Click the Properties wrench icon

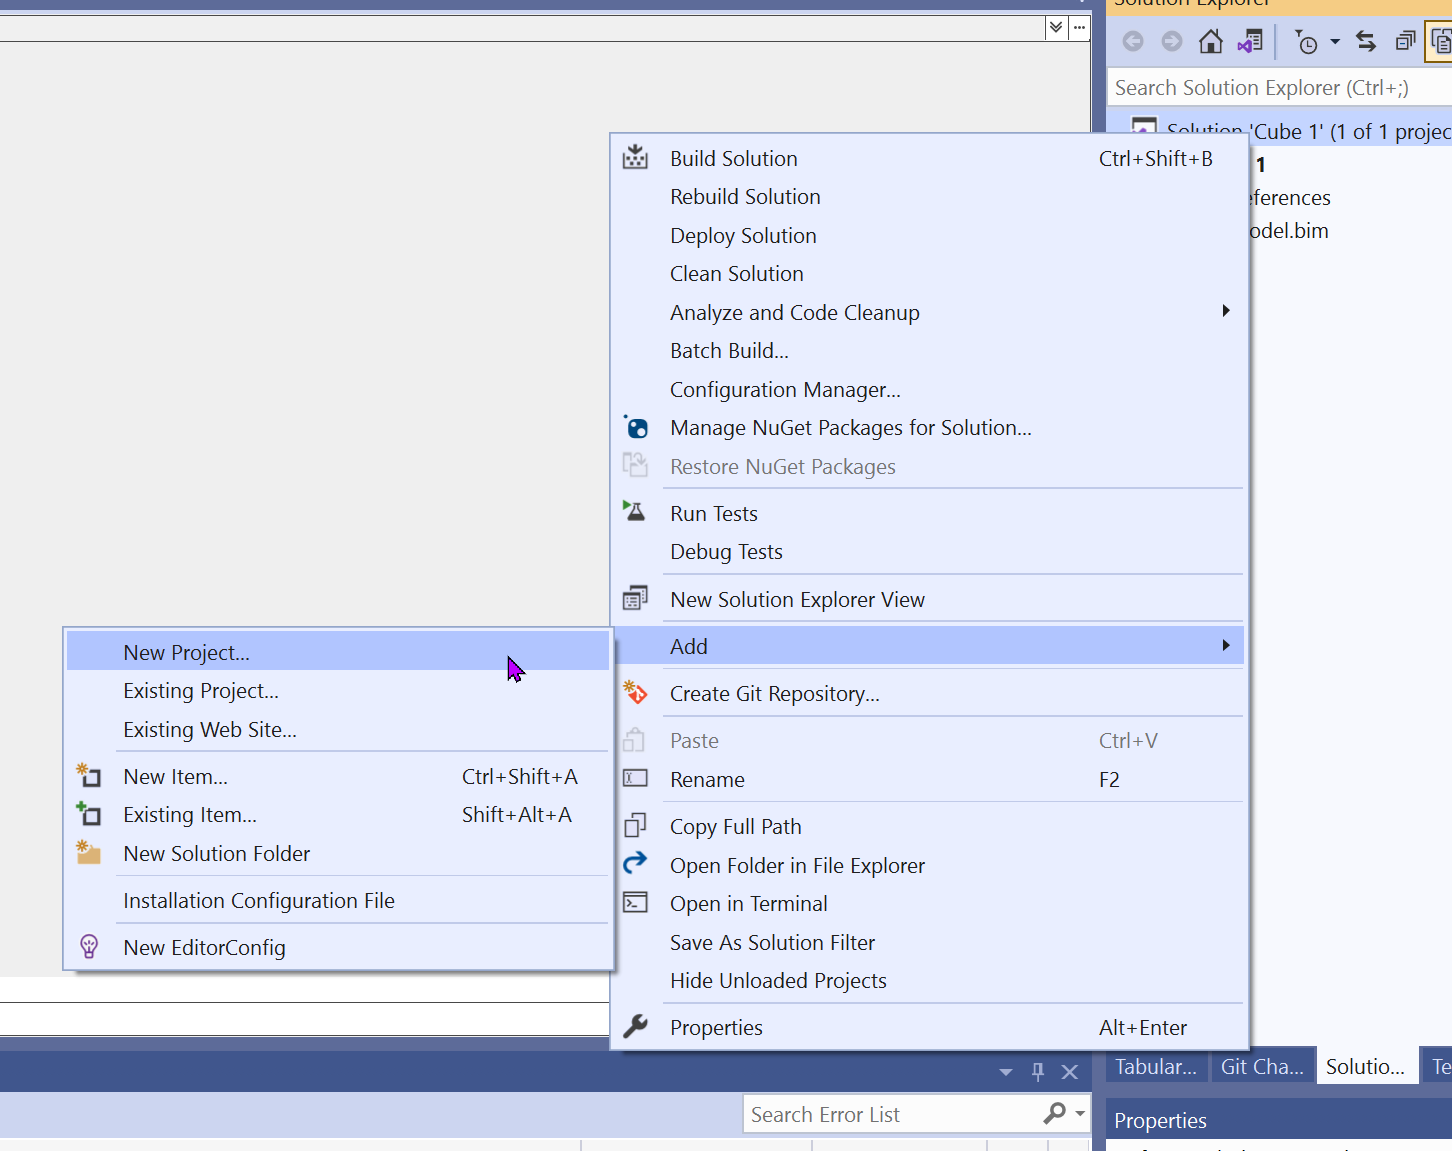[635, 1026]
